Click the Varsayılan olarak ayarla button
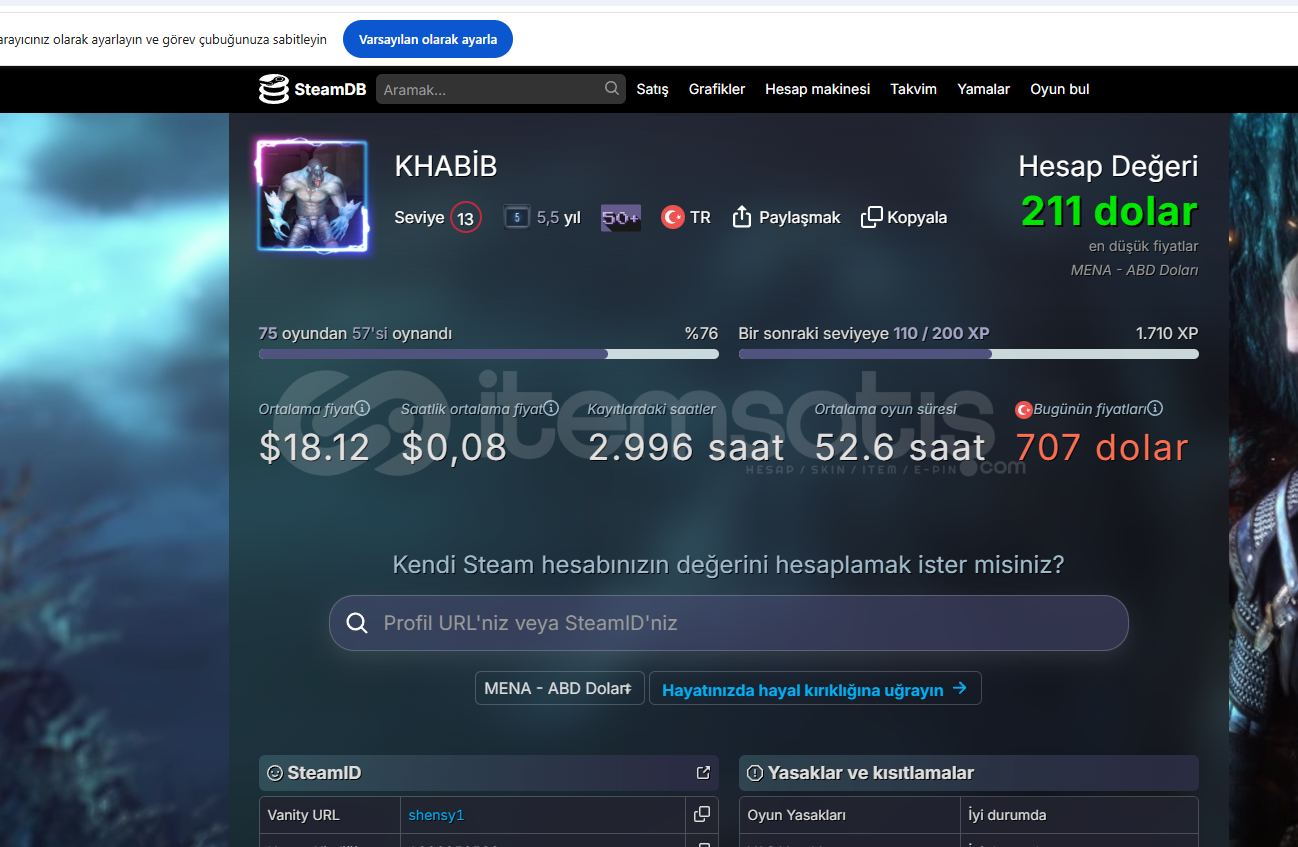 428,39
